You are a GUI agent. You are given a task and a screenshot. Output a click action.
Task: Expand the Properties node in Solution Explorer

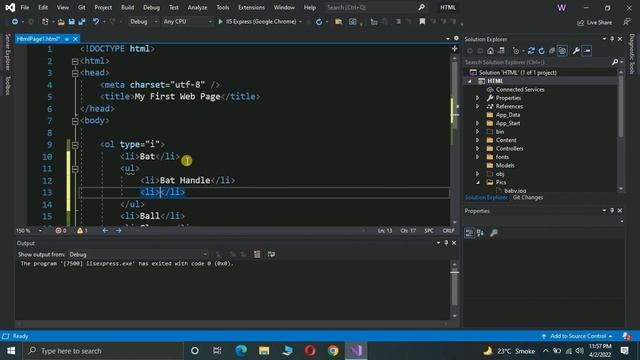(x=478, y=98)
